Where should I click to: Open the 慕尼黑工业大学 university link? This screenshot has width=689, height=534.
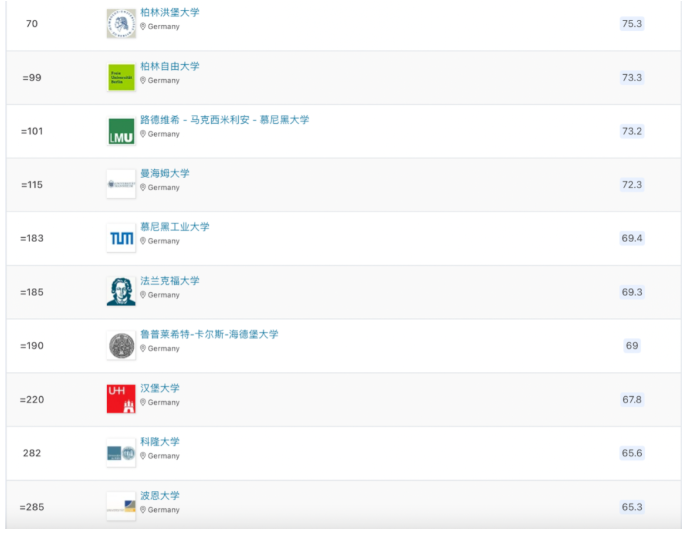click(175, 227)
